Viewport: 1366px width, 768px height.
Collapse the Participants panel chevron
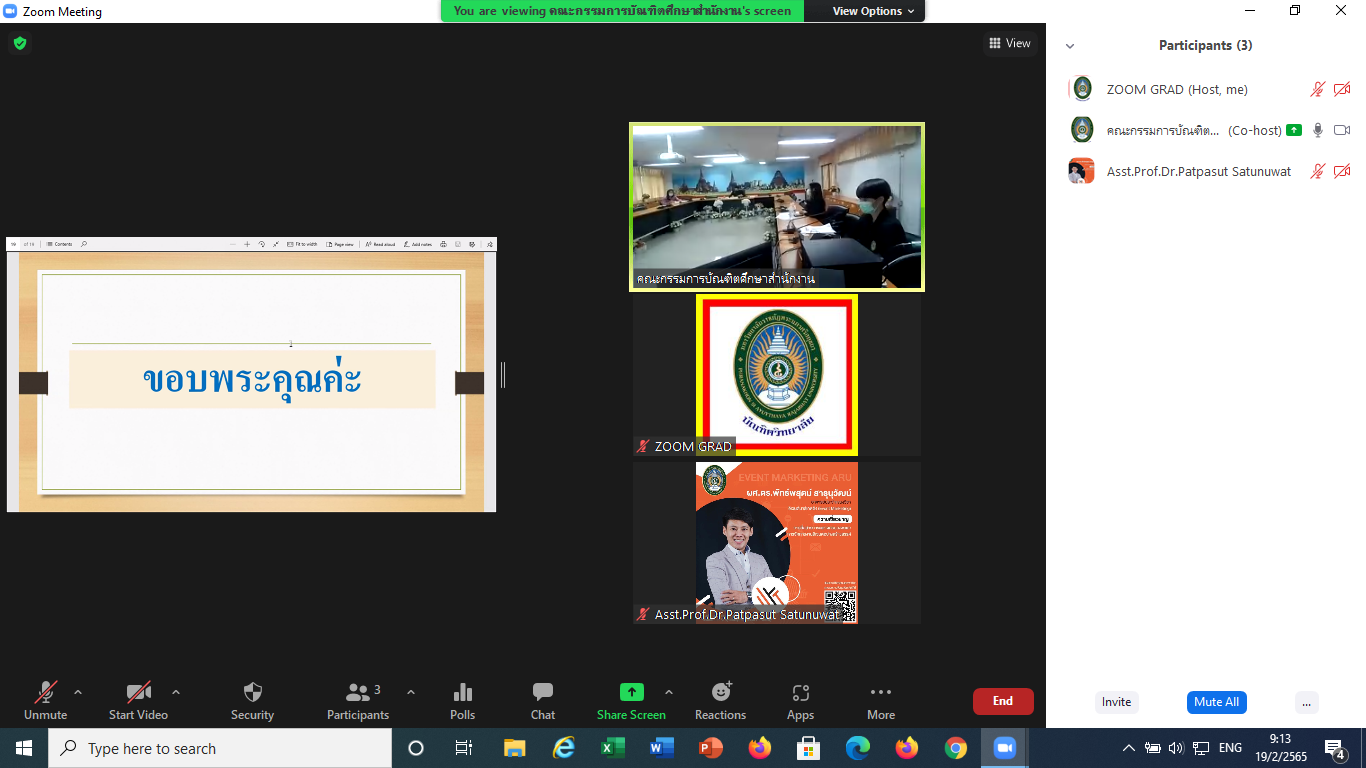pyautogui.click(x=1070, y=46)
